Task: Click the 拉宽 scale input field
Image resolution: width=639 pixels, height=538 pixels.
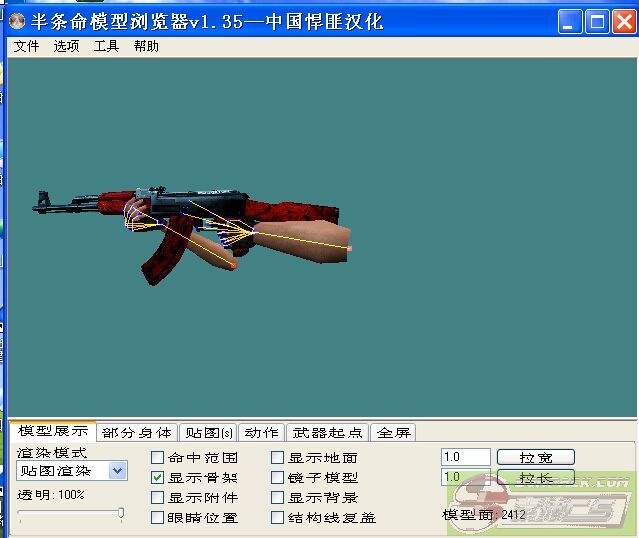Action: pos(466,457)
